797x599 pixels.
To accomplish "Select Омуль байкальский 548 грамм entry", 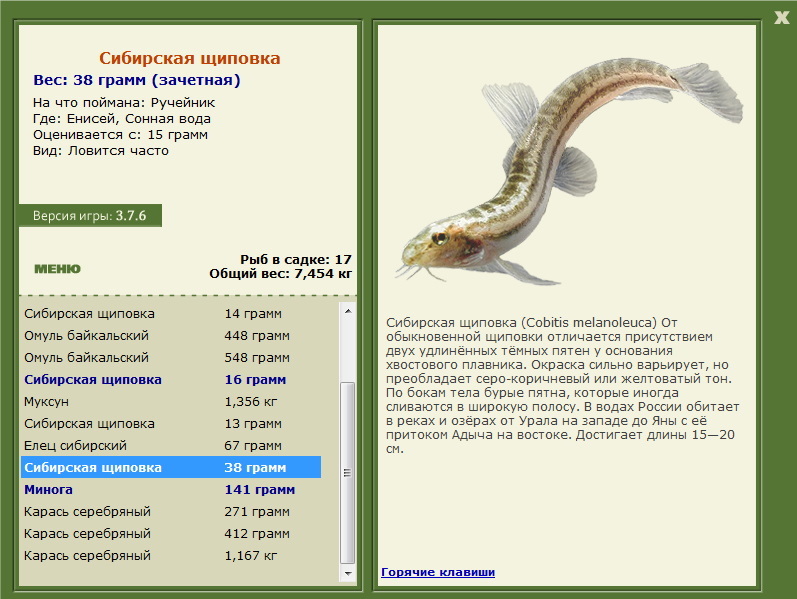I will [x=171, y=357].
